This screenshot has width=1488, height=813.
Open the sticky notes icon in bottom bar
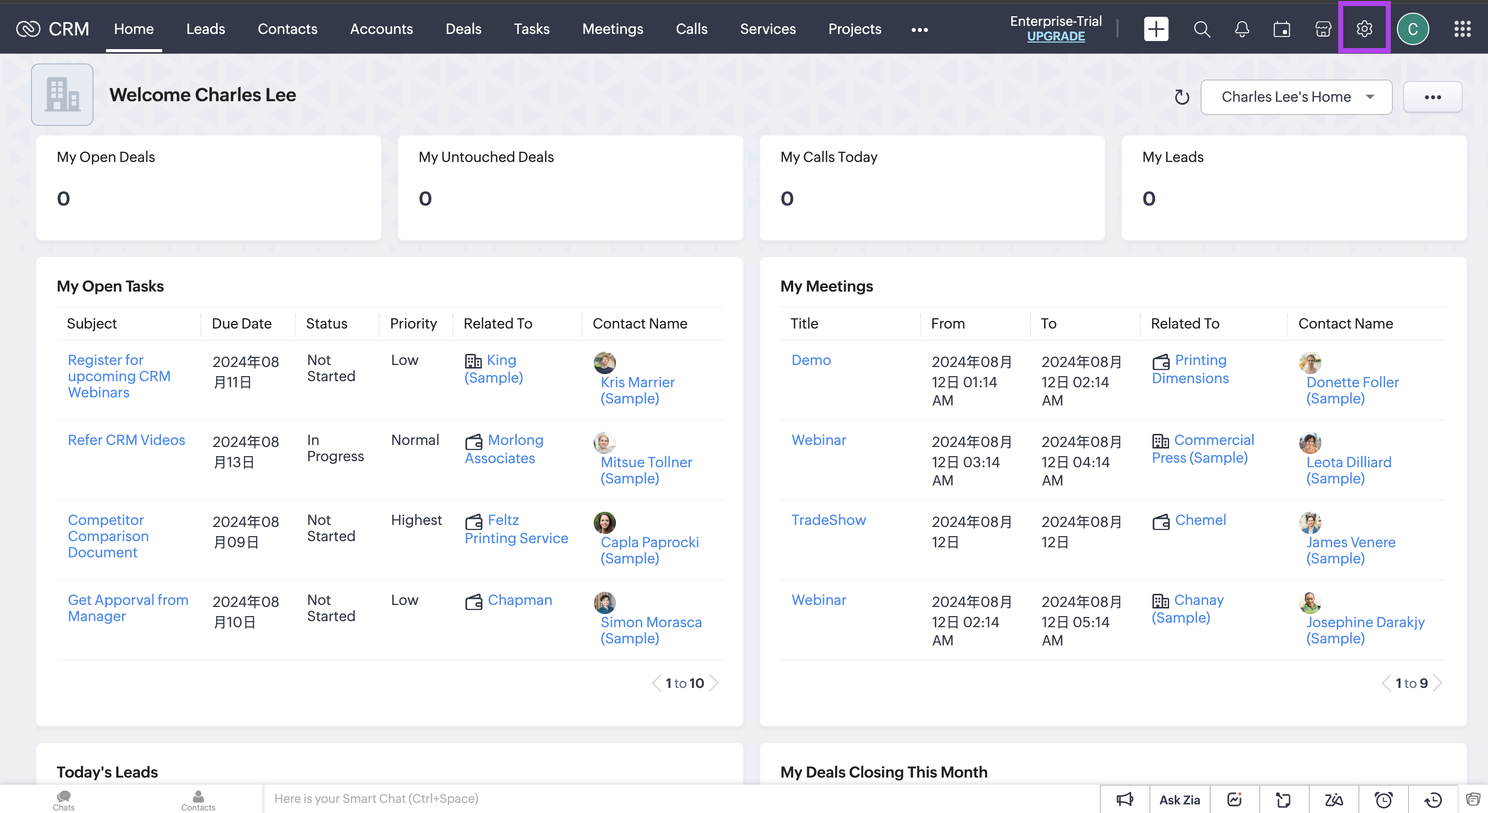click(1283, 799)
